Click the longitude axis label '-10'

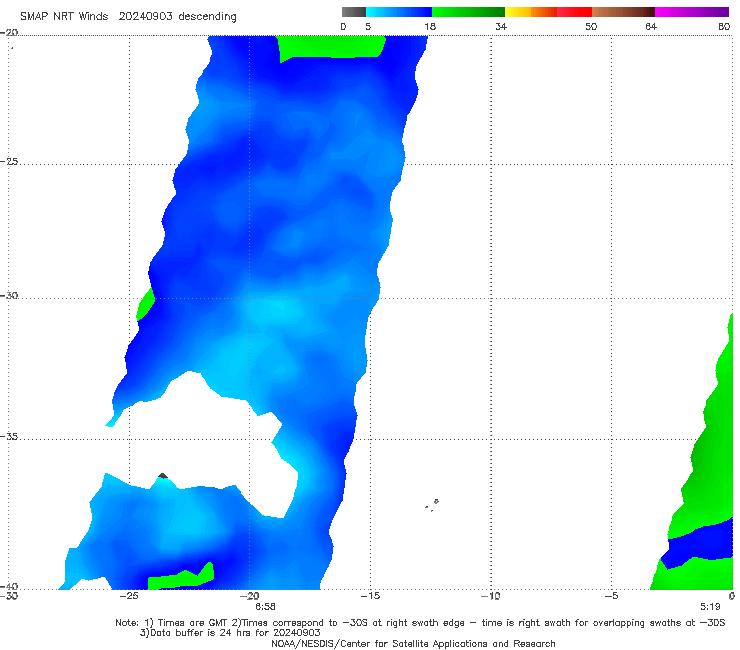point(490,596)
